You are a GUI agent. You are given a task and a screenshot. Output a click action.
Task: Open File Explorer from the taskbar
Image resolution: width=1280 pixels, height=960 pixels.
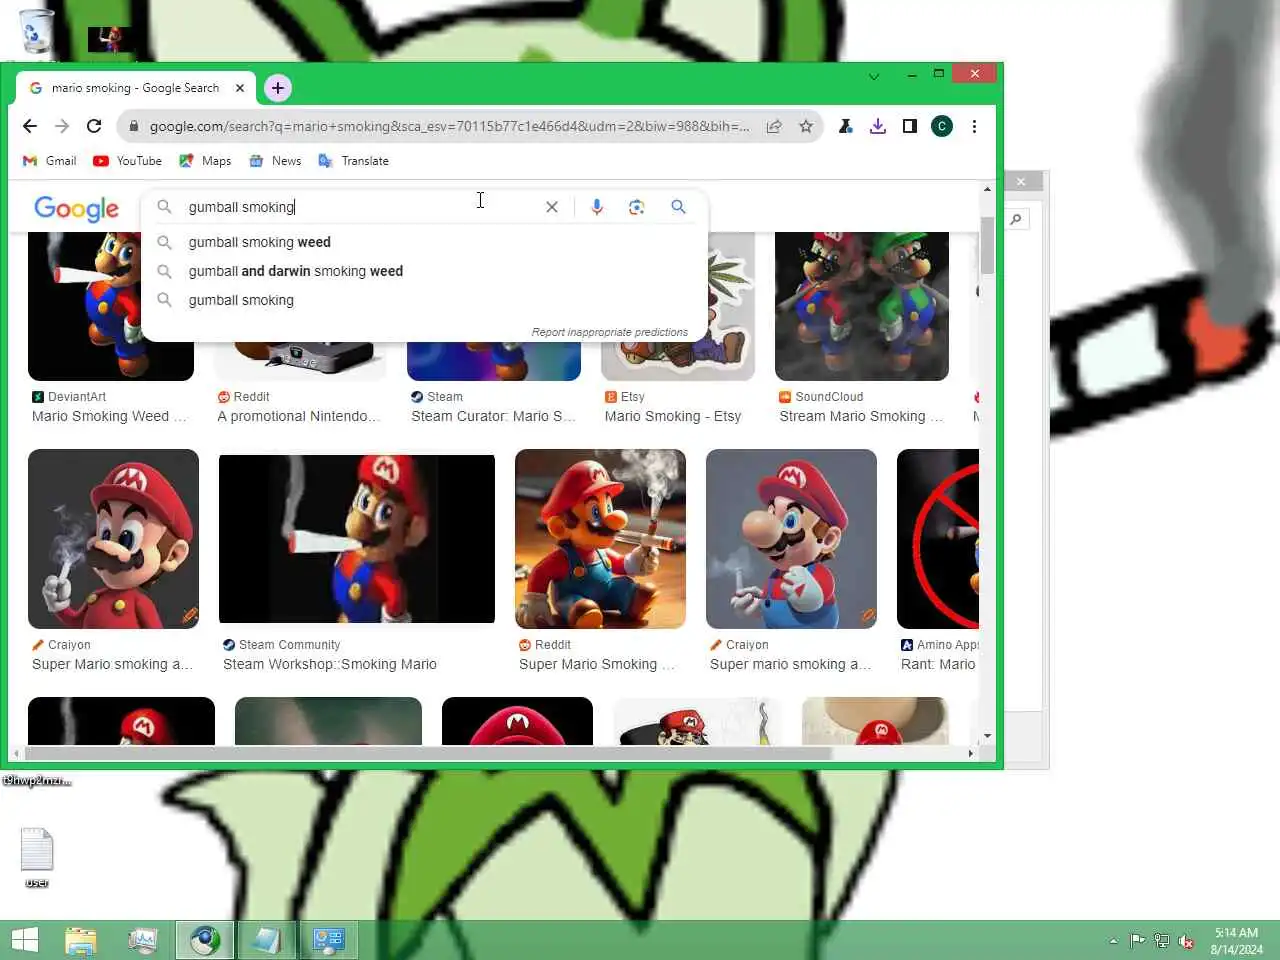81,940
